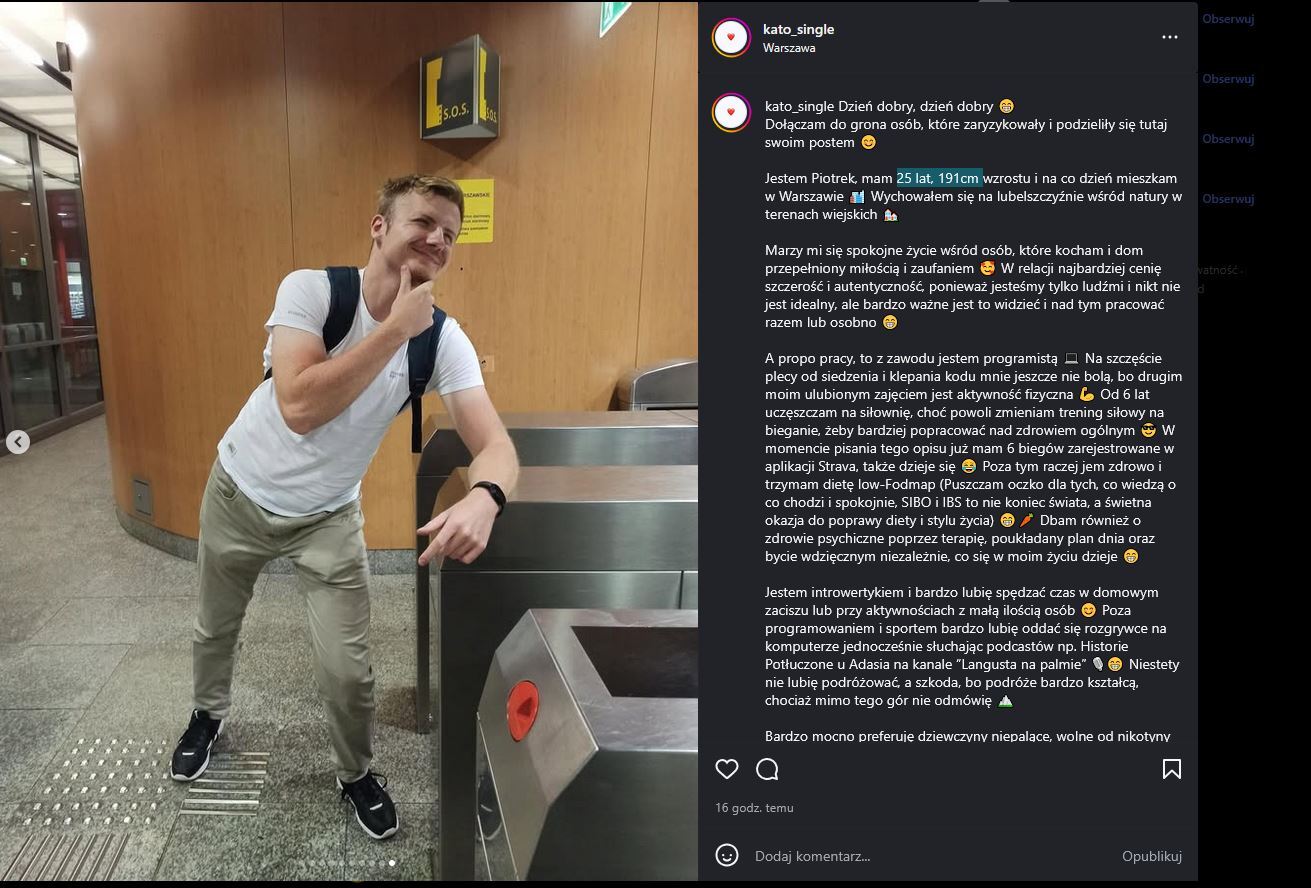This screenshot has width=1311, height=888.
Task: Open the kato_single profile picture in the post header
Action: (x=731, y=38)
